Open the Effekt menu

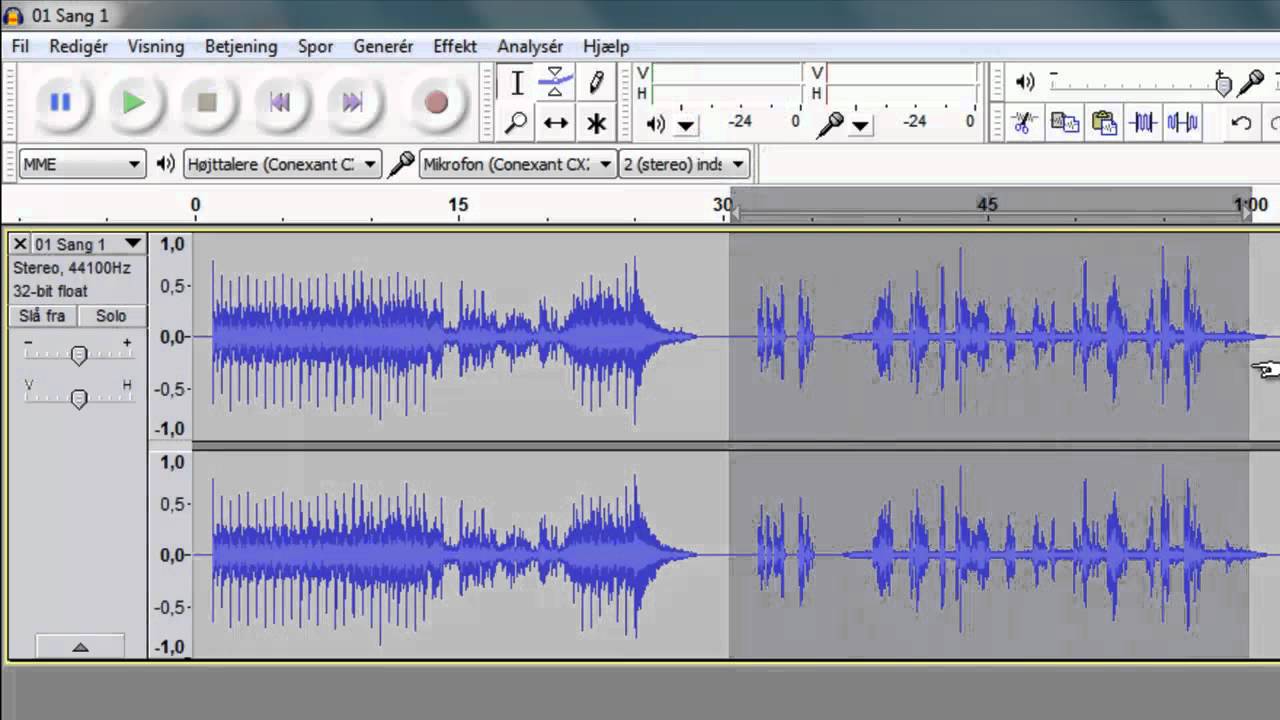tap(455, 46)
